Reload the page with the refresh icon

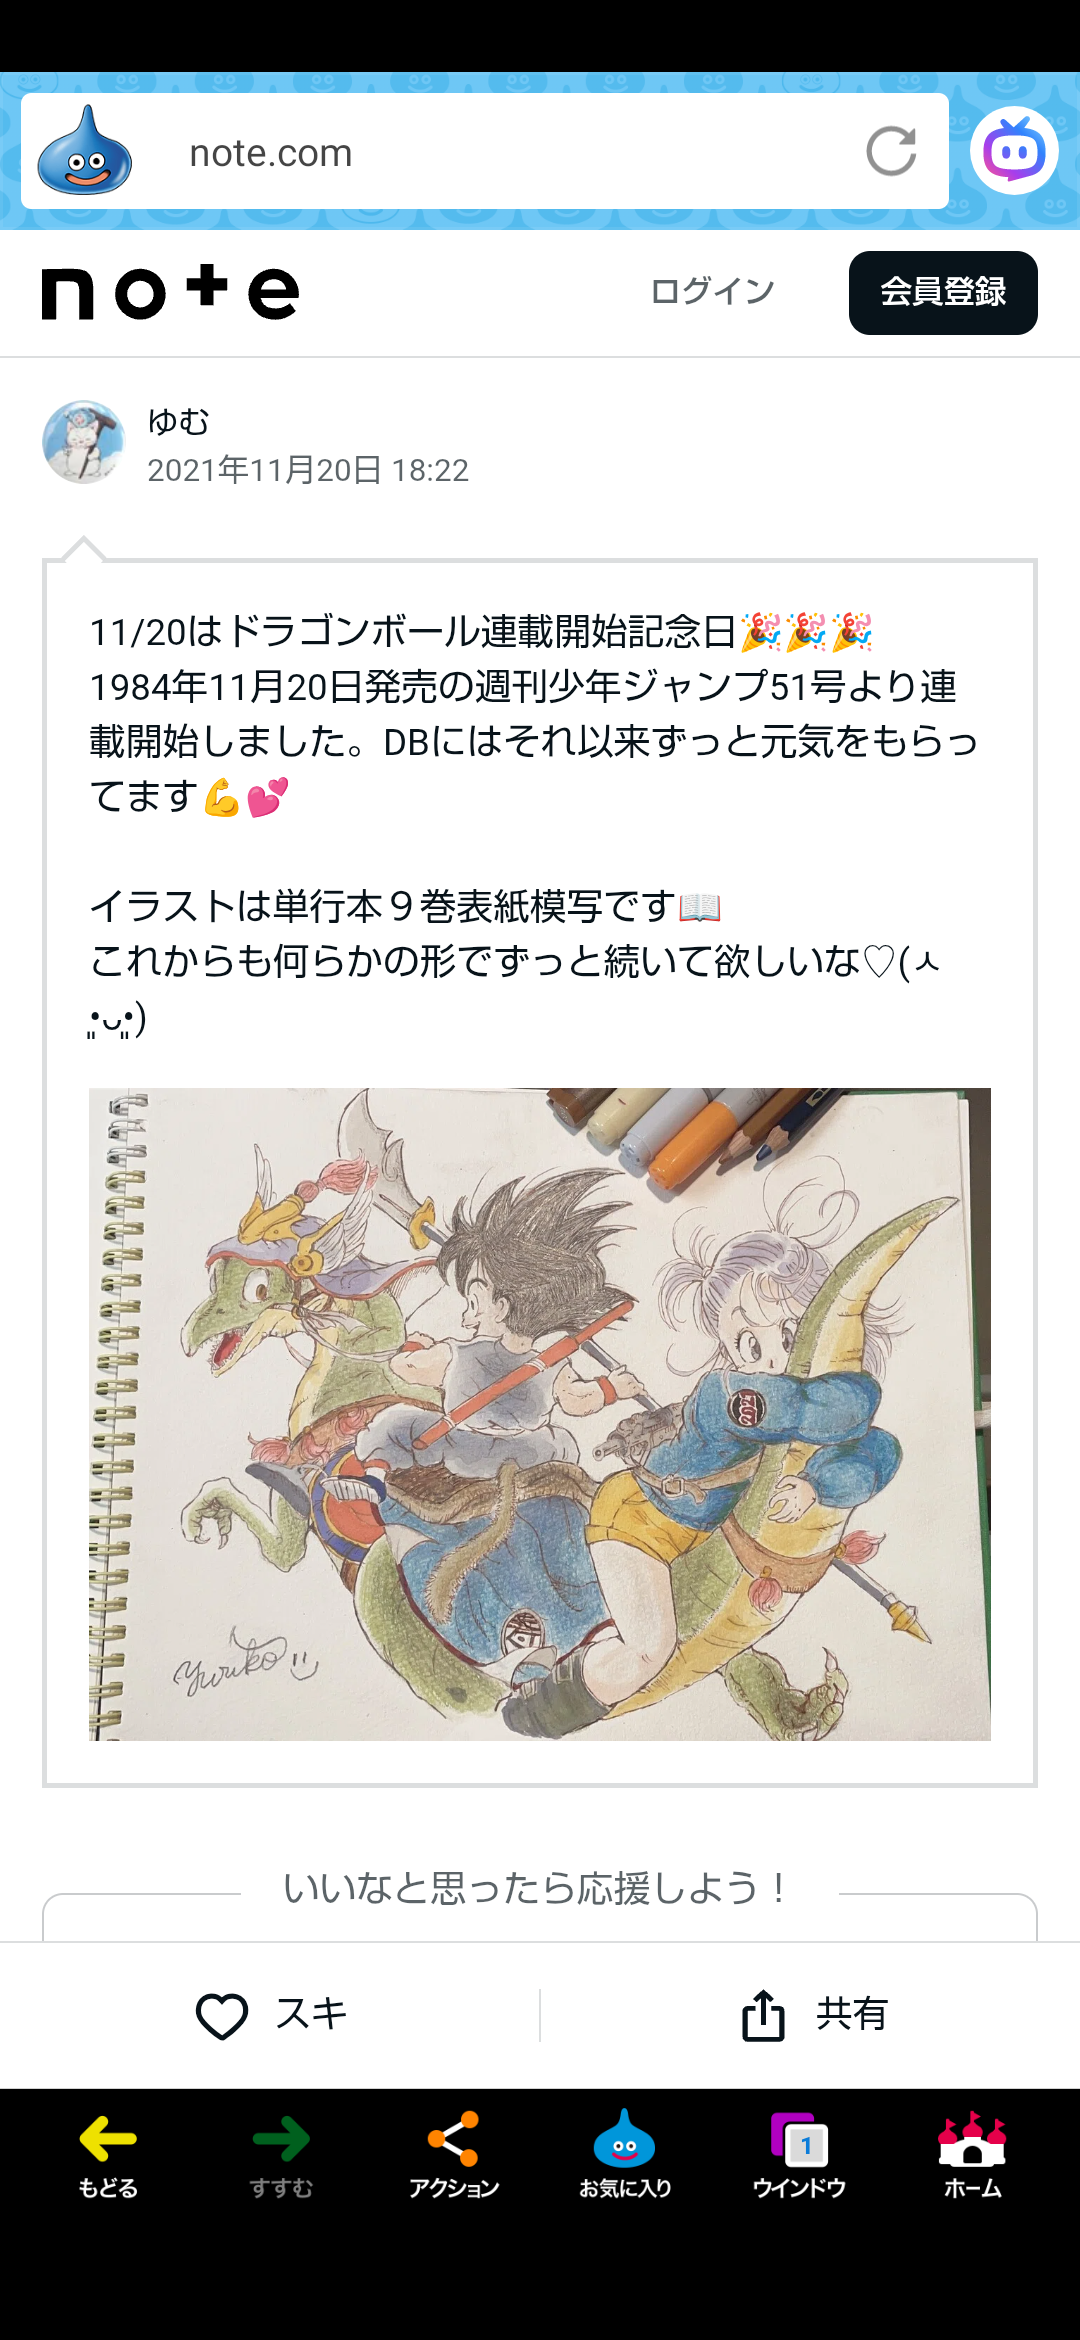point(891,151)
